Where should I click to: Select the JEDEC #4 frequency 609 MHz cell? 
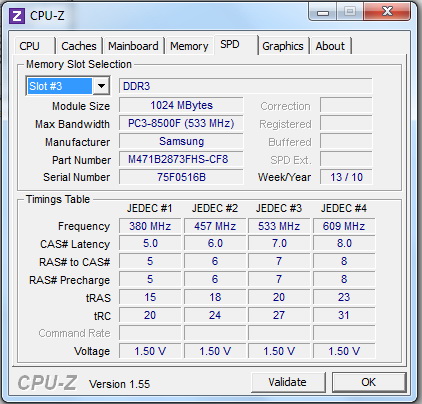(344, 226)
